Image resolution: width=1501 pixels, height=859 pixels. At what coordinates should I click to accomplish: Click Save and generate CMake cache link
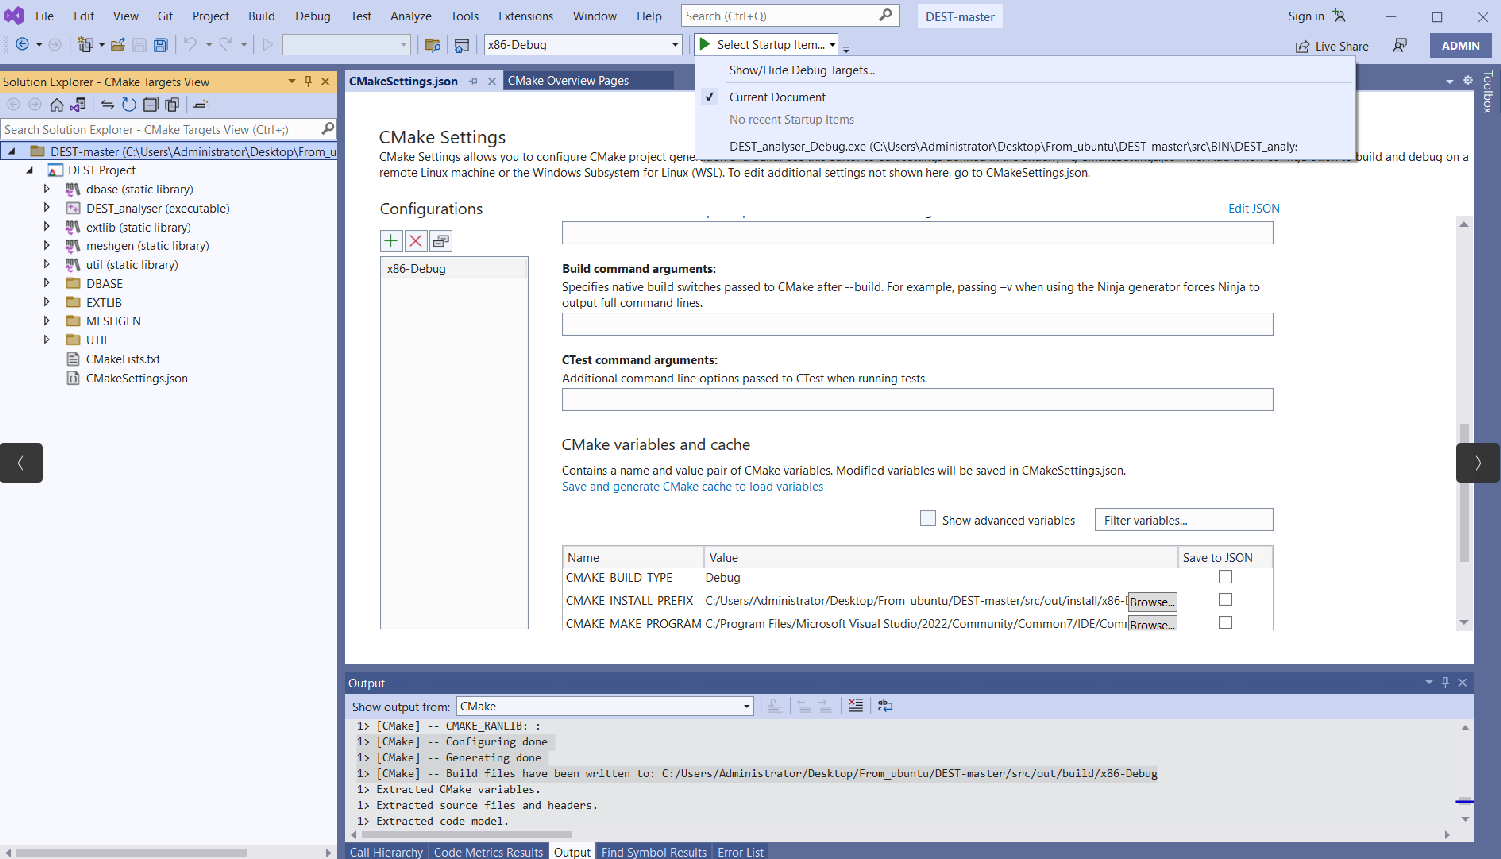[692, 487]
